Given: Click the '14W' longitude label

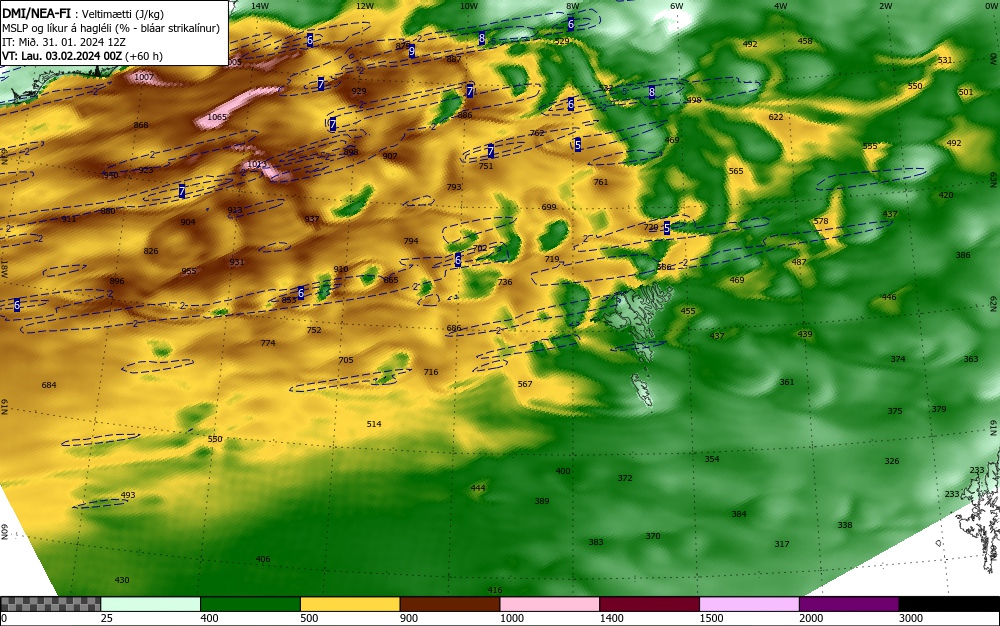Looking at the screenshot, I should pyautogui.click(x=260, y=6).
